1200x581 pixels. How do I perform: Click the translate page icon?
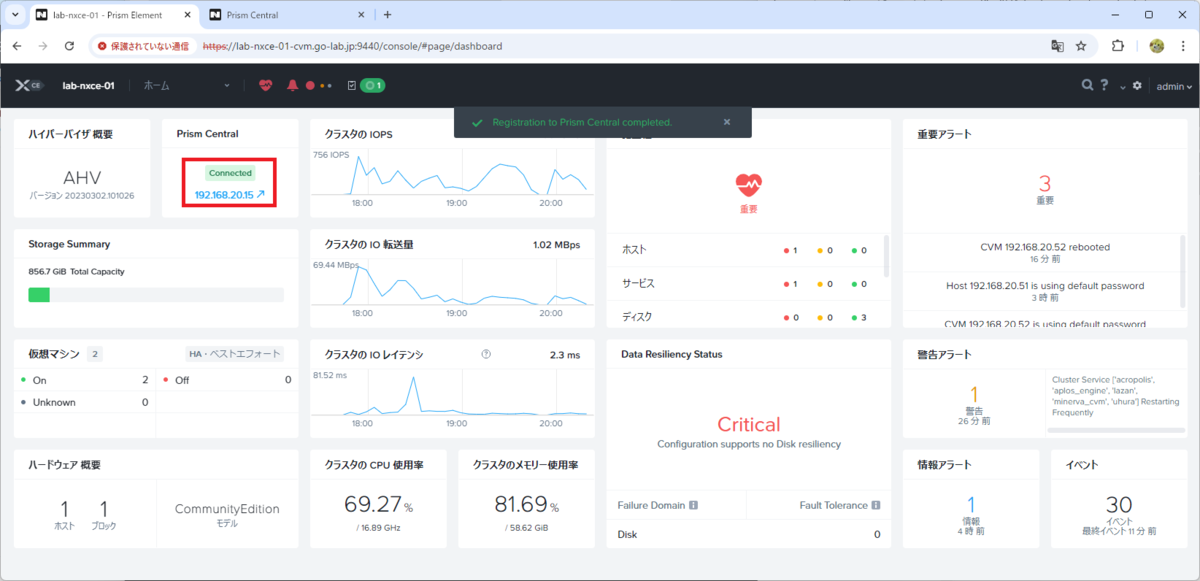click(1057, 46)
